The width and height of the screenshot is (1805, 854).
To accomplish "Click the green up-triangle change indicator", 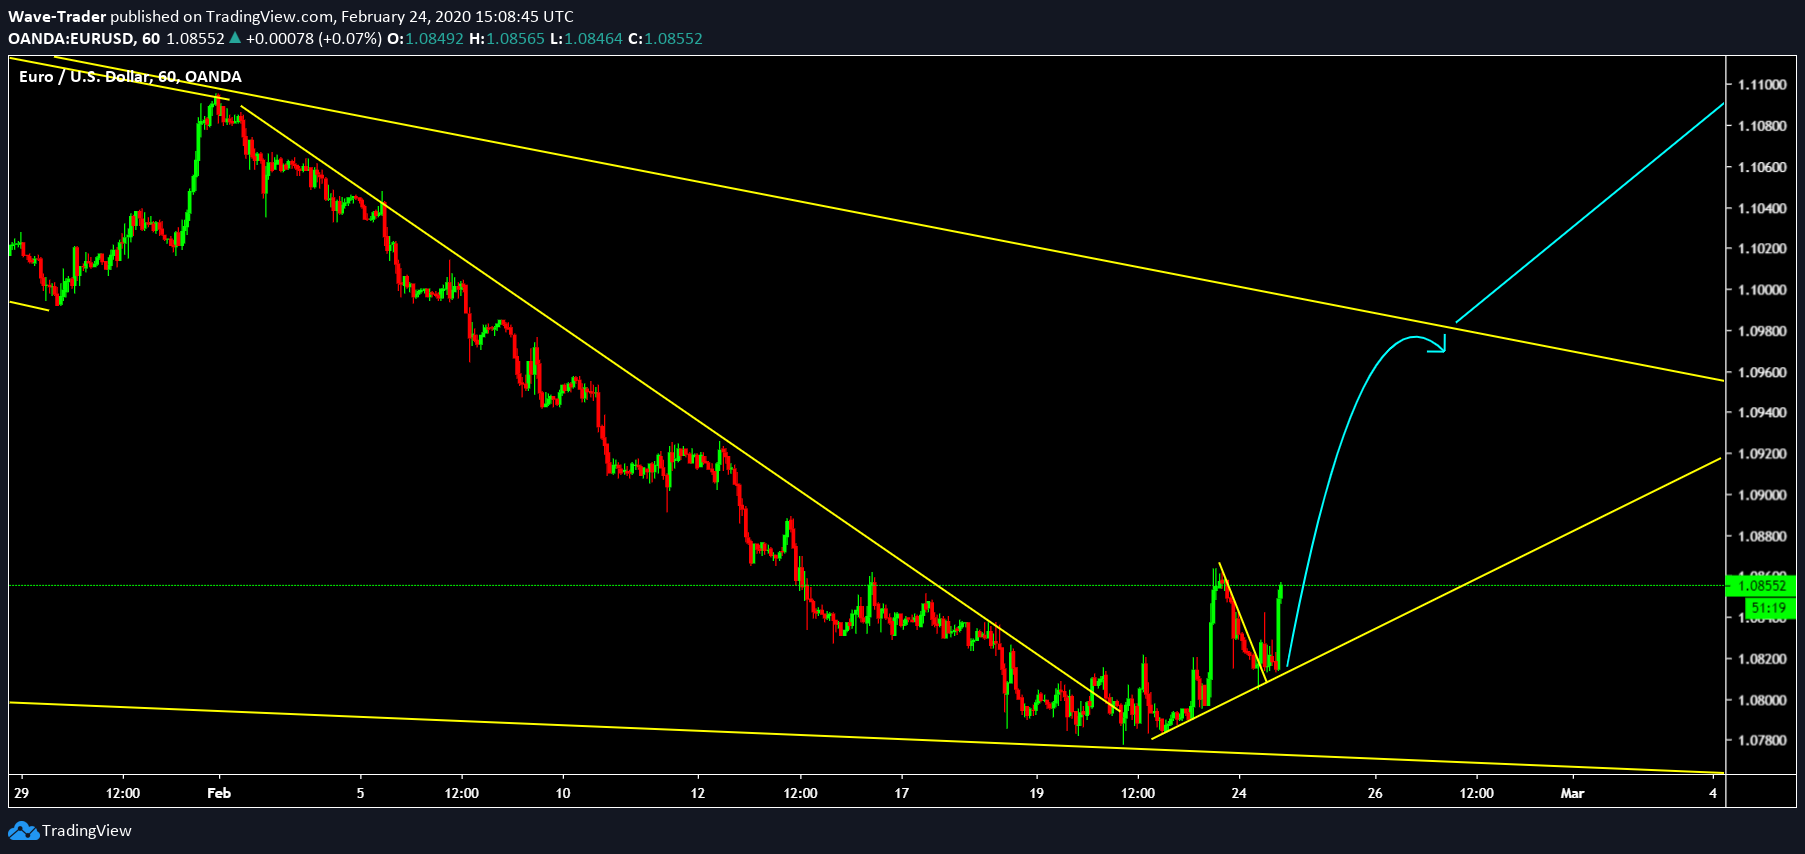I will click(235, 38).
